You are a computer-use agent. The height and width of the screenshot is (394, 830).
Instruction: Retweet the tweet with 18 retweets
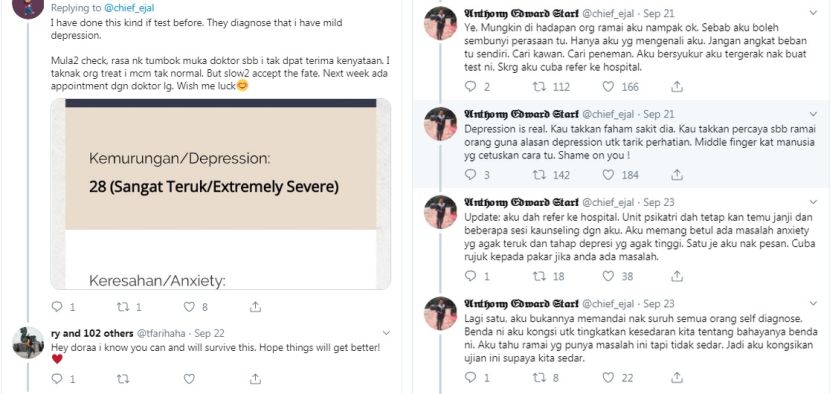click(x=539, y=276)
